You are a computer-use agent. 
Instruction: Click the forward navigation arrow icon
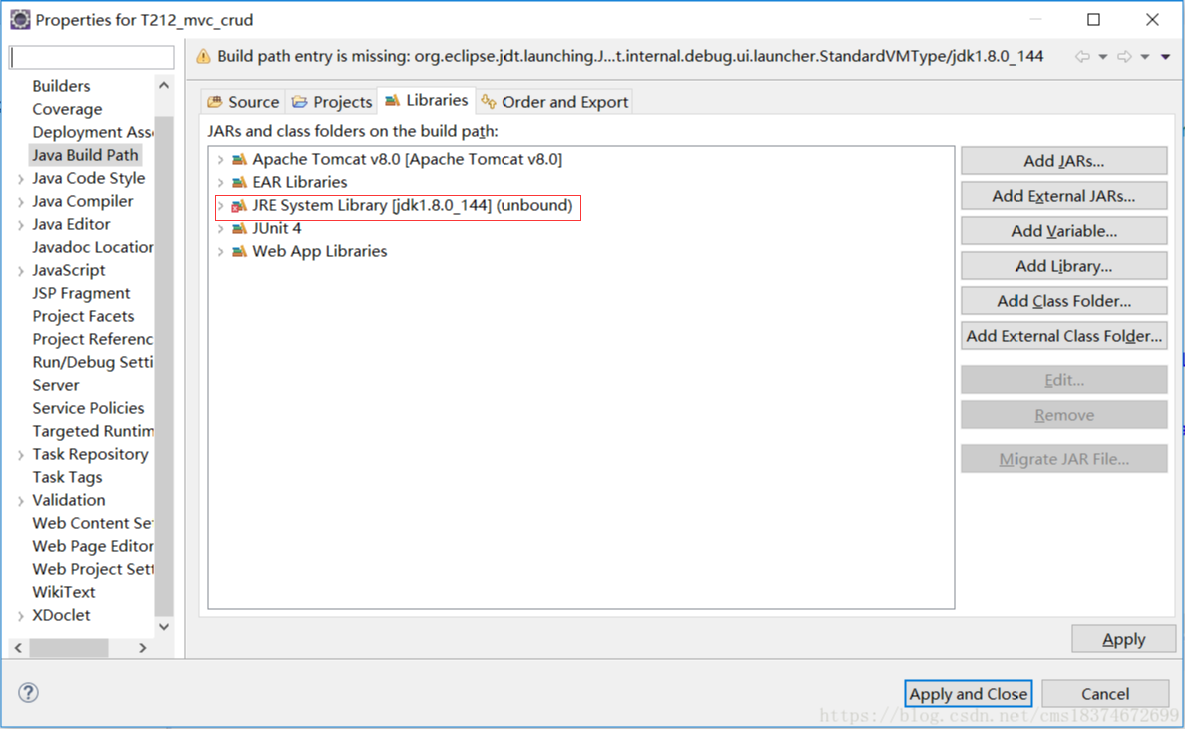pyautogui.click(x=1125, y=57)
